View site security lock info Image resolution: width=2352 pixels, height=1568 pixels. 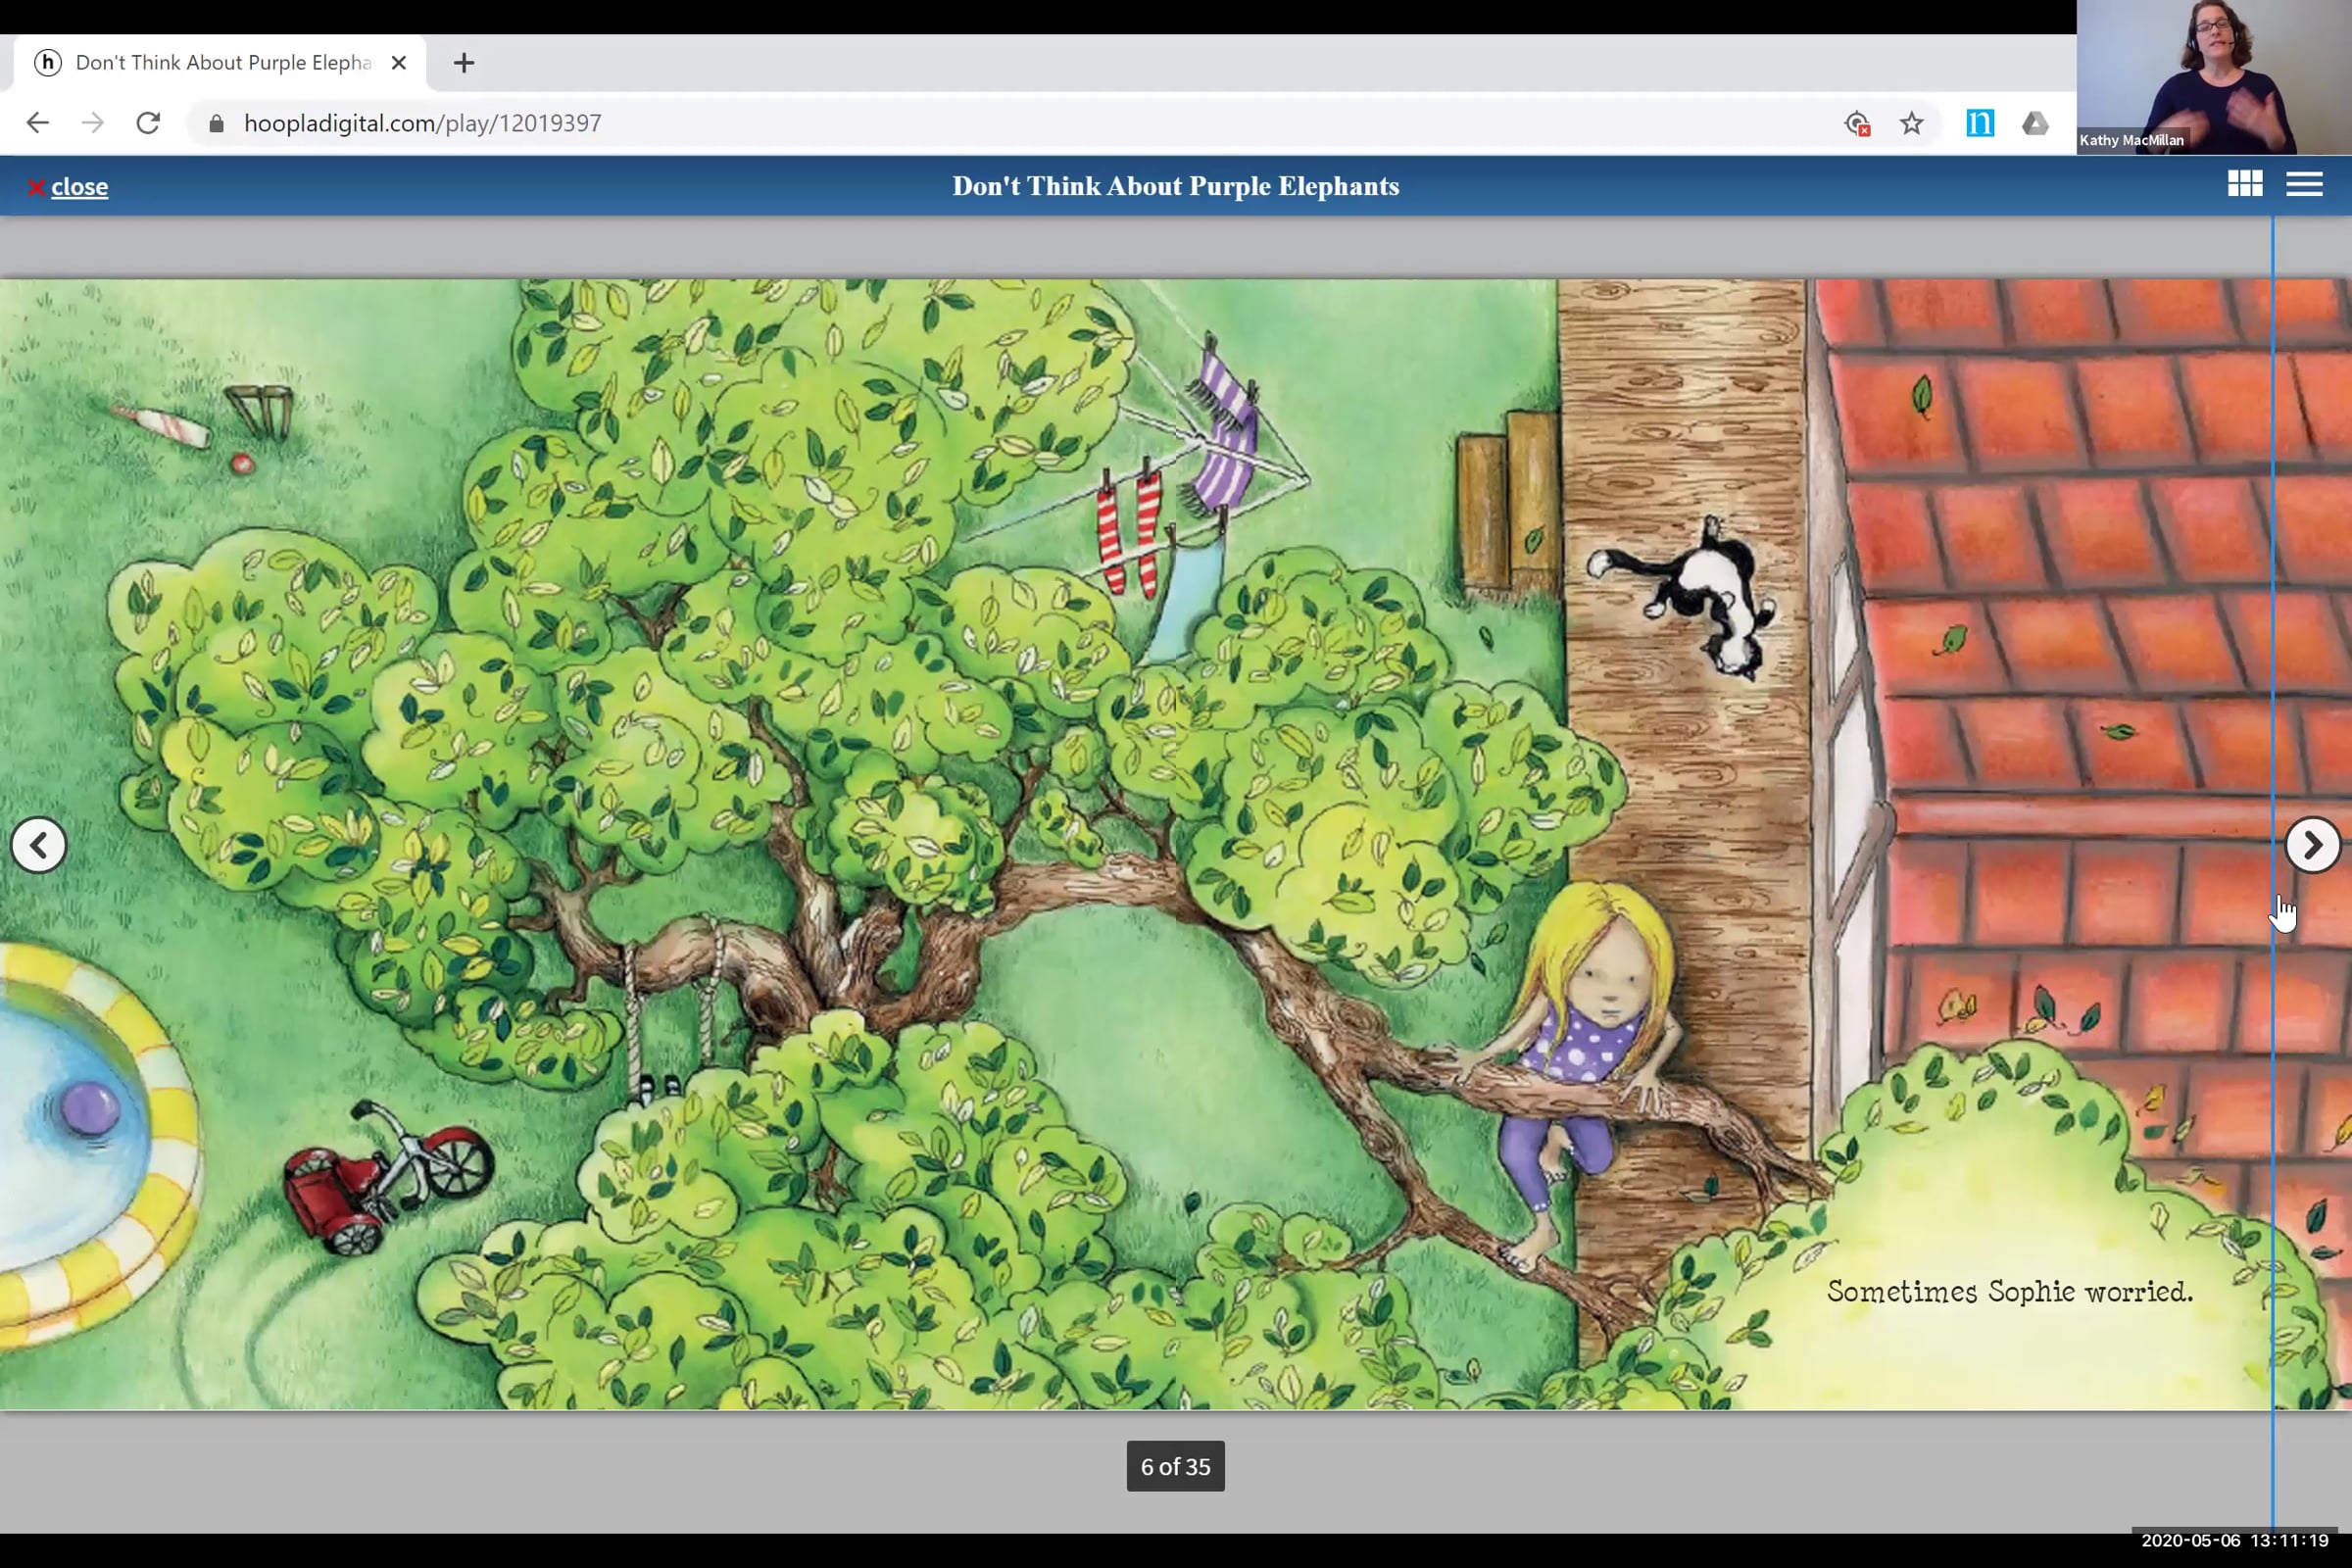click(216, 123)
